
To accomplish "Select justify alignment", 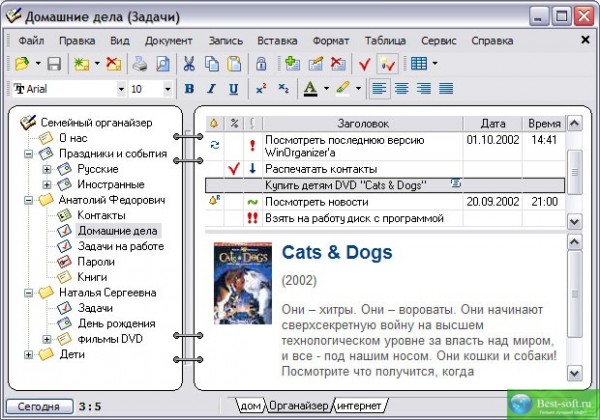I will pos(446,89).
